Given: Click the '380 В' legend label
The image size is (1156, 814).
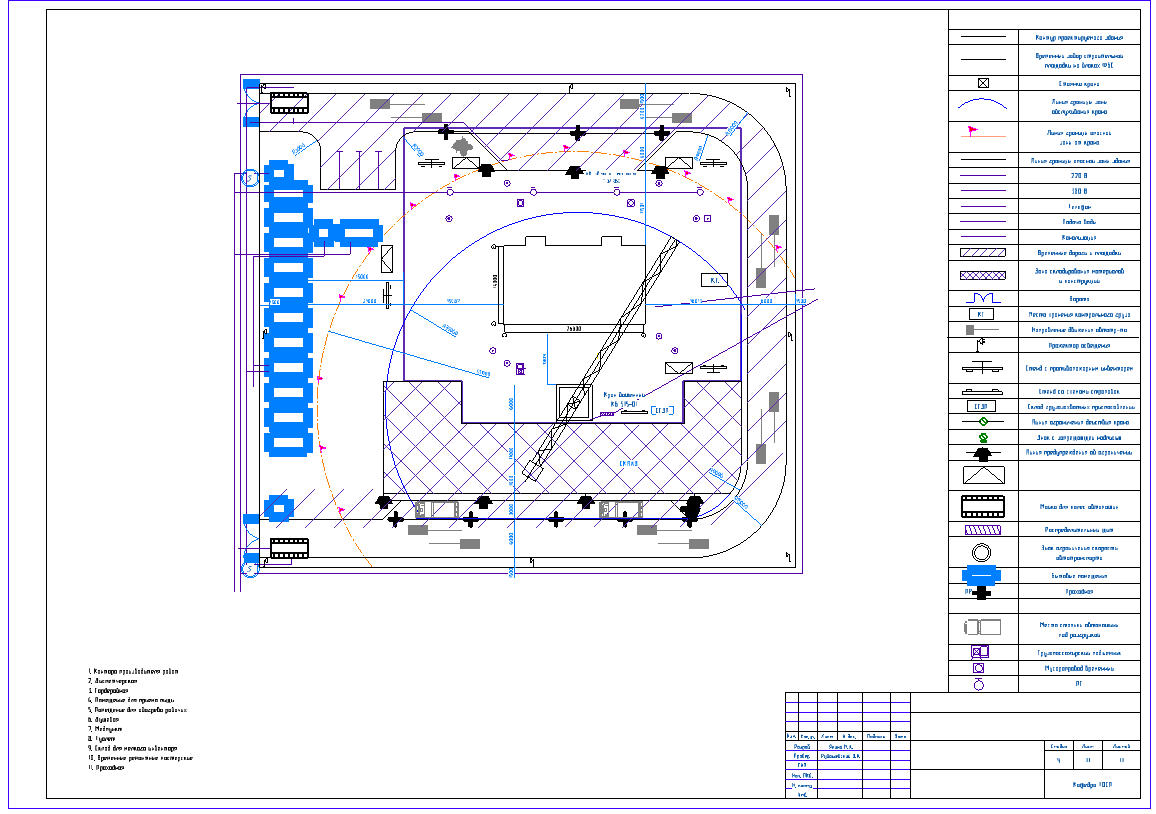Looking at the screenshot, I should pyautogui.click(x=1079, y=191).
